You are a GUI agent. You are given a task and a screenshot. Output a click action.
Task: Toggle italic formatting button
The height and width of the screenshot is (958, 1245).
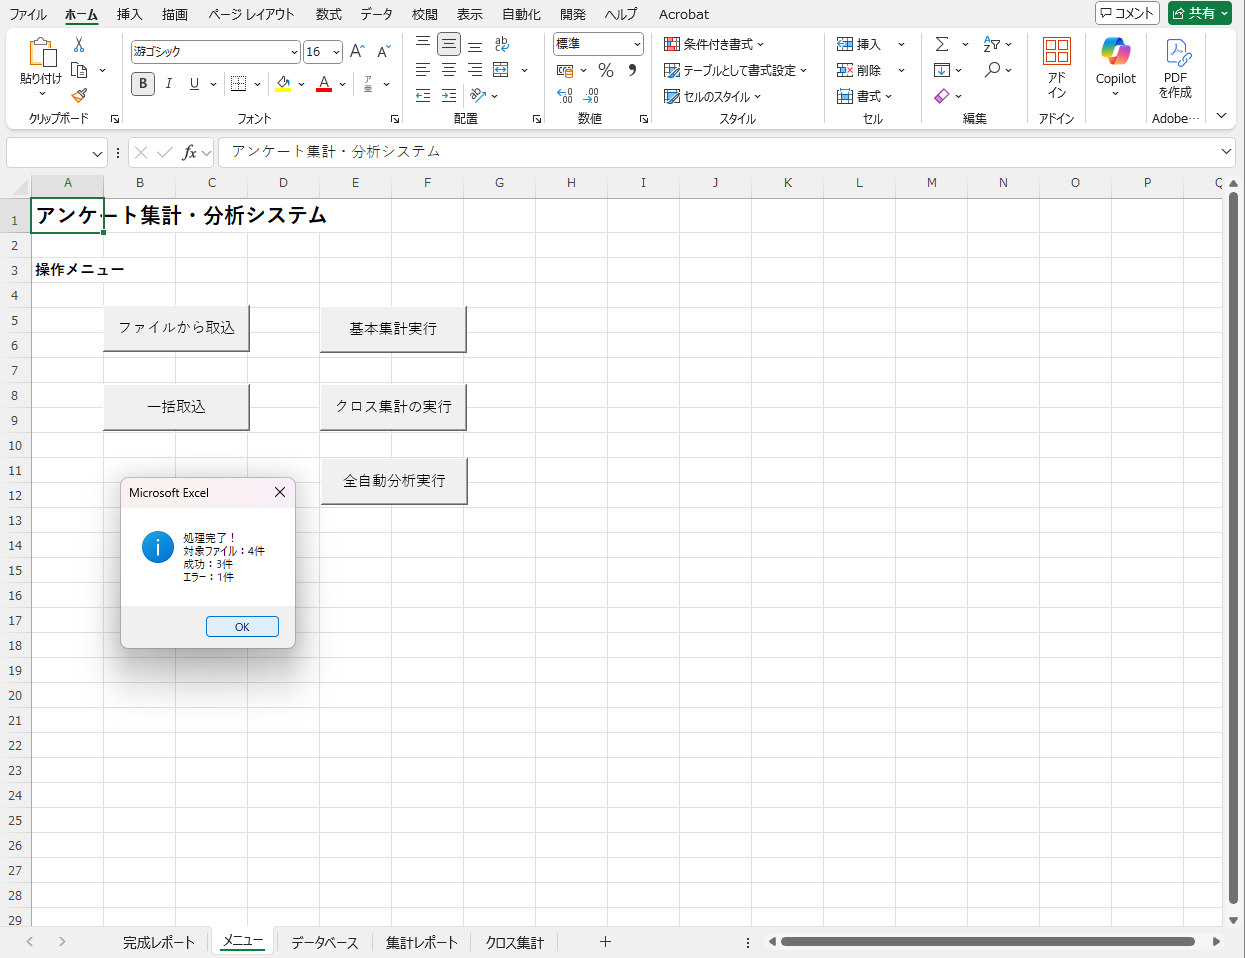click(x=169, y=84)
